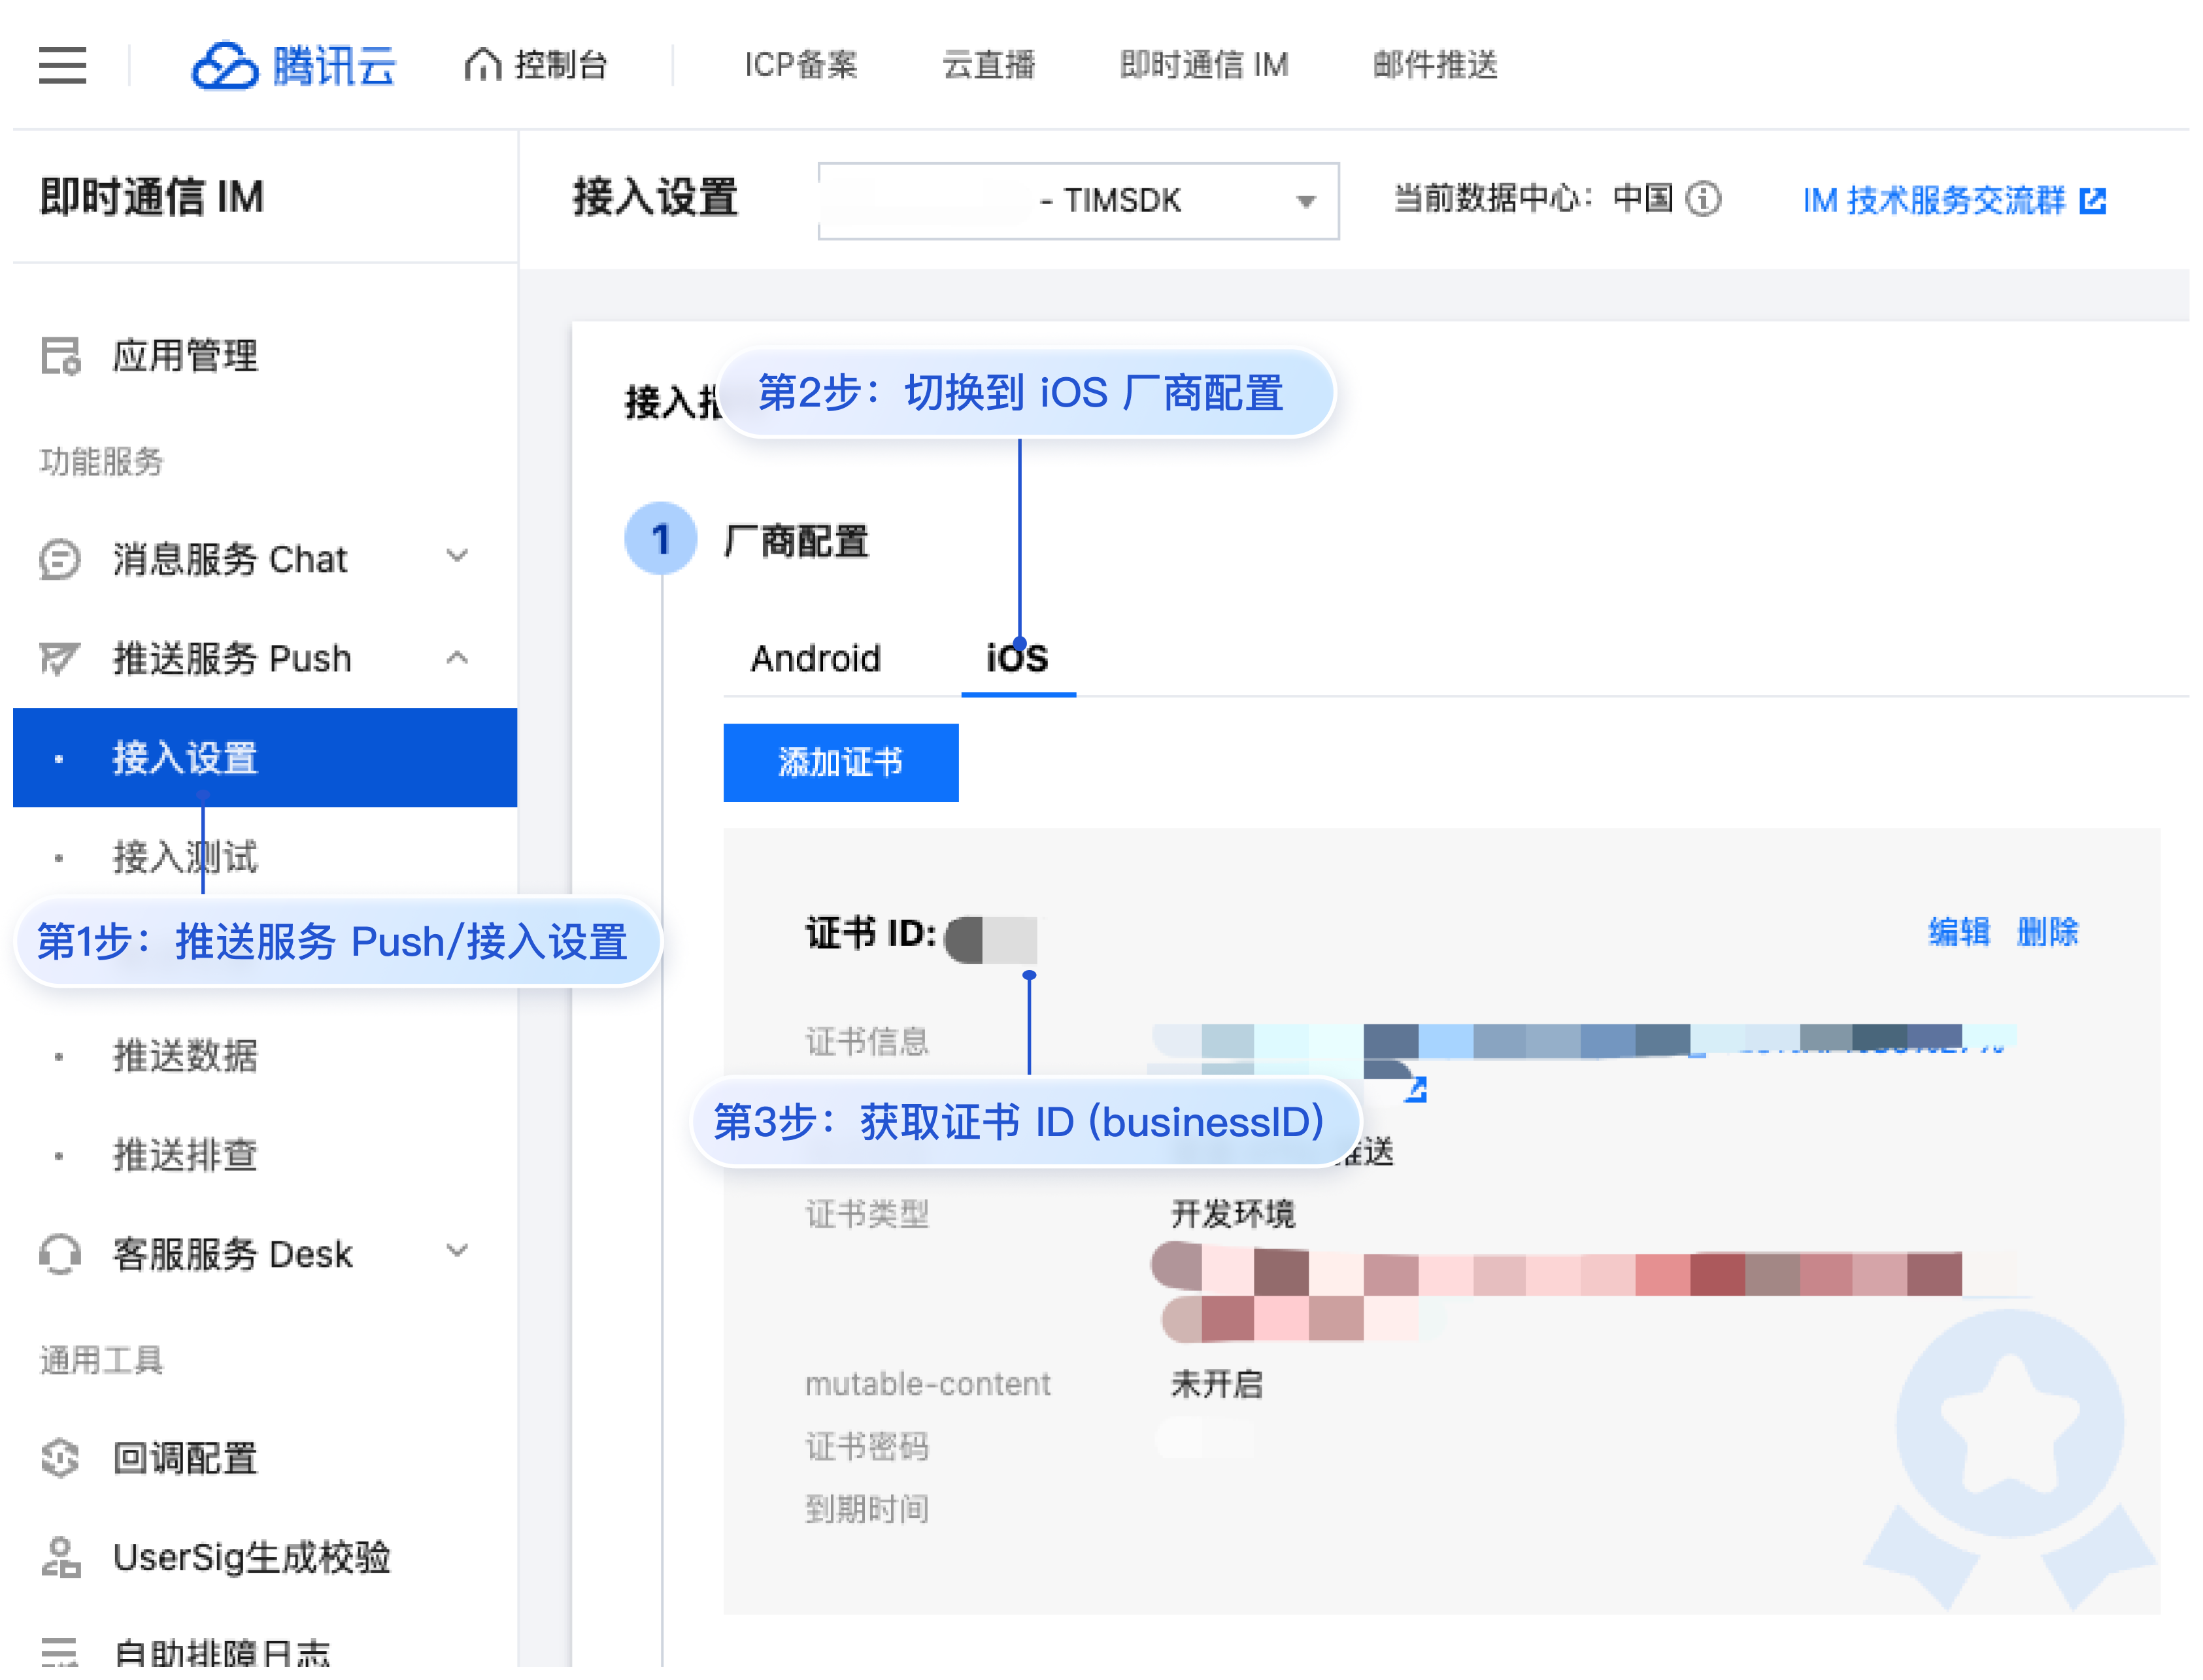Select 推送数据 in sidebar
This screenshot has height=1680, width=2203.
(185, 1055)
